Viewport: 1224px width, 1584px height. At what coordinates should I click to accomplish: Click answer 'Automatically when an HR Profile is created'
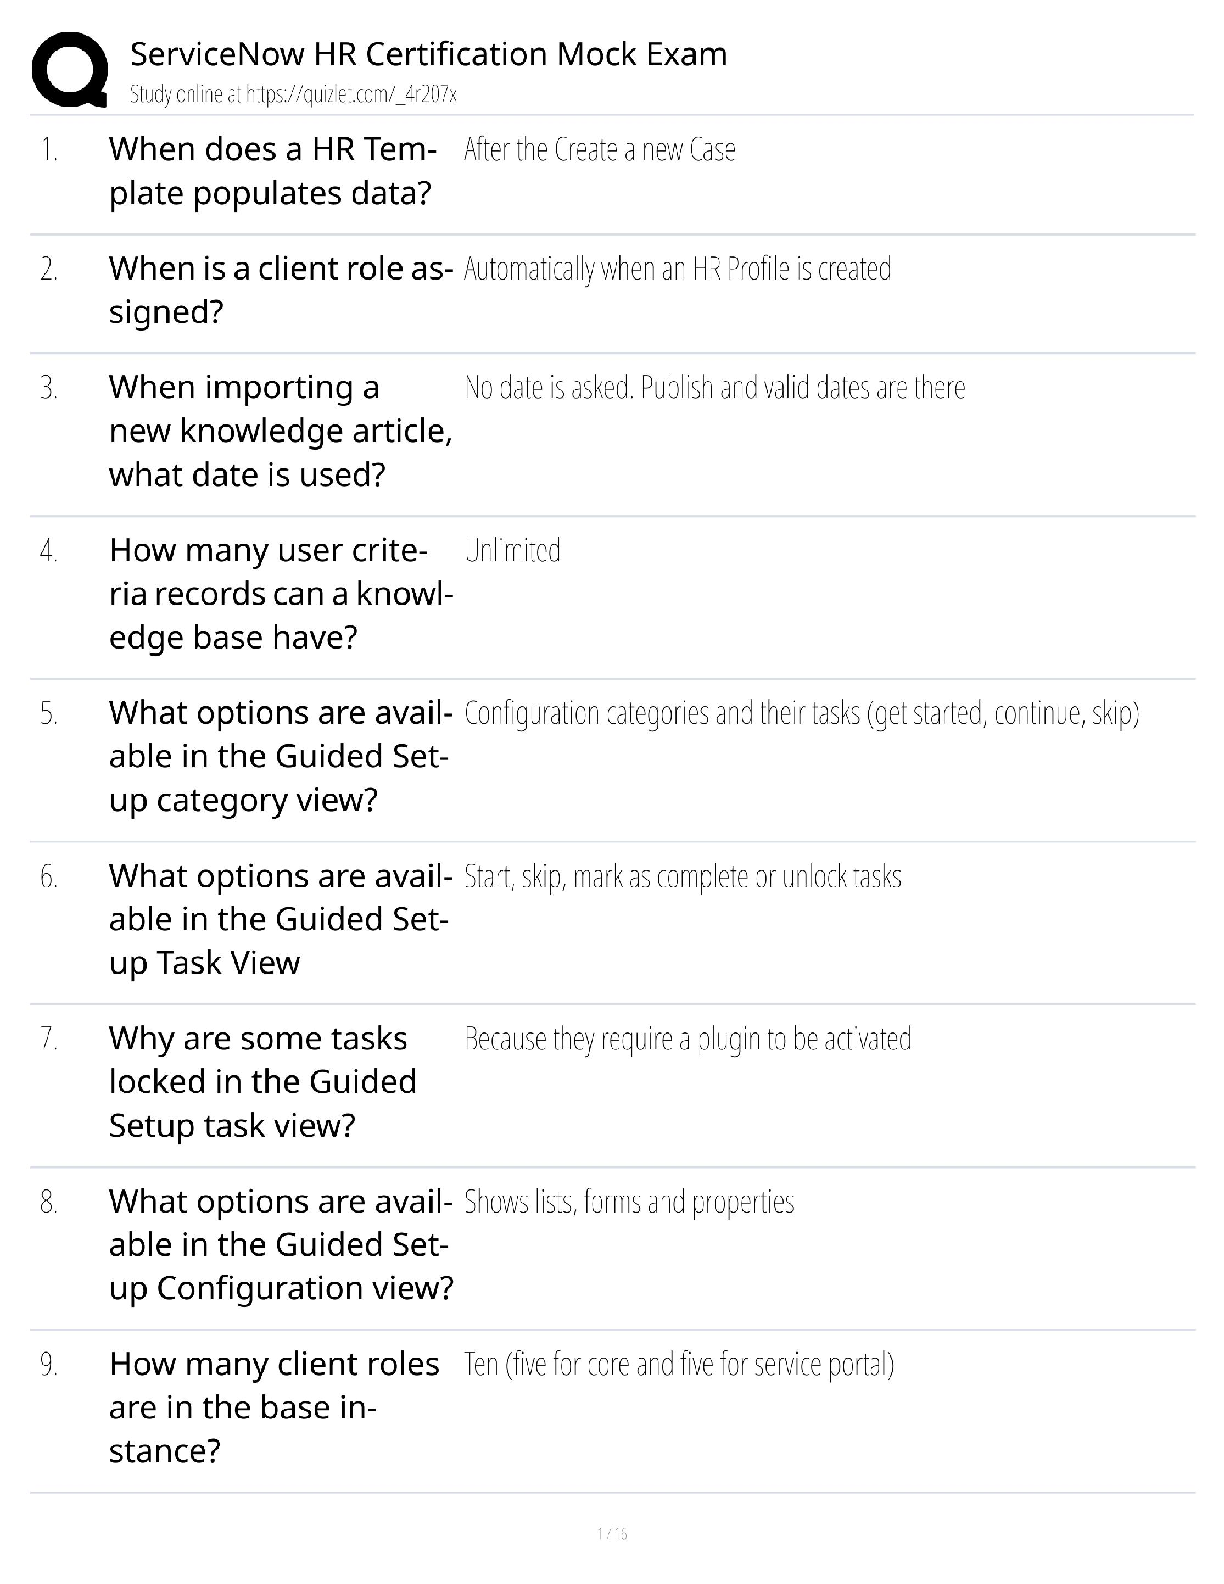(x=678, y=269)
